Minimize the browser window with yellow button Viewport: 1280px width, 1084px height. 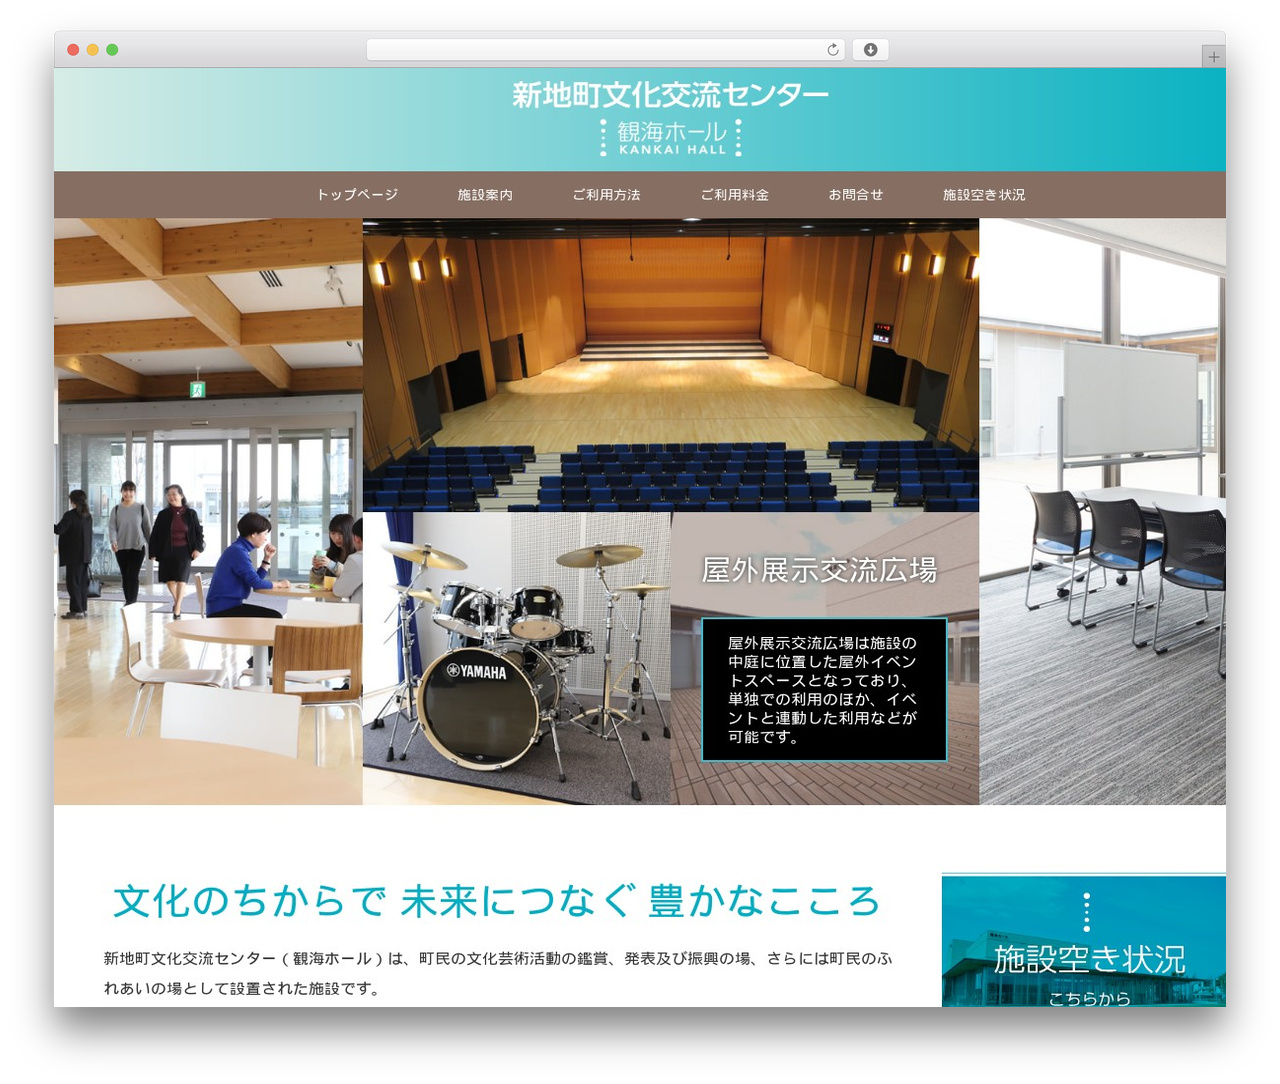(93, 50)
